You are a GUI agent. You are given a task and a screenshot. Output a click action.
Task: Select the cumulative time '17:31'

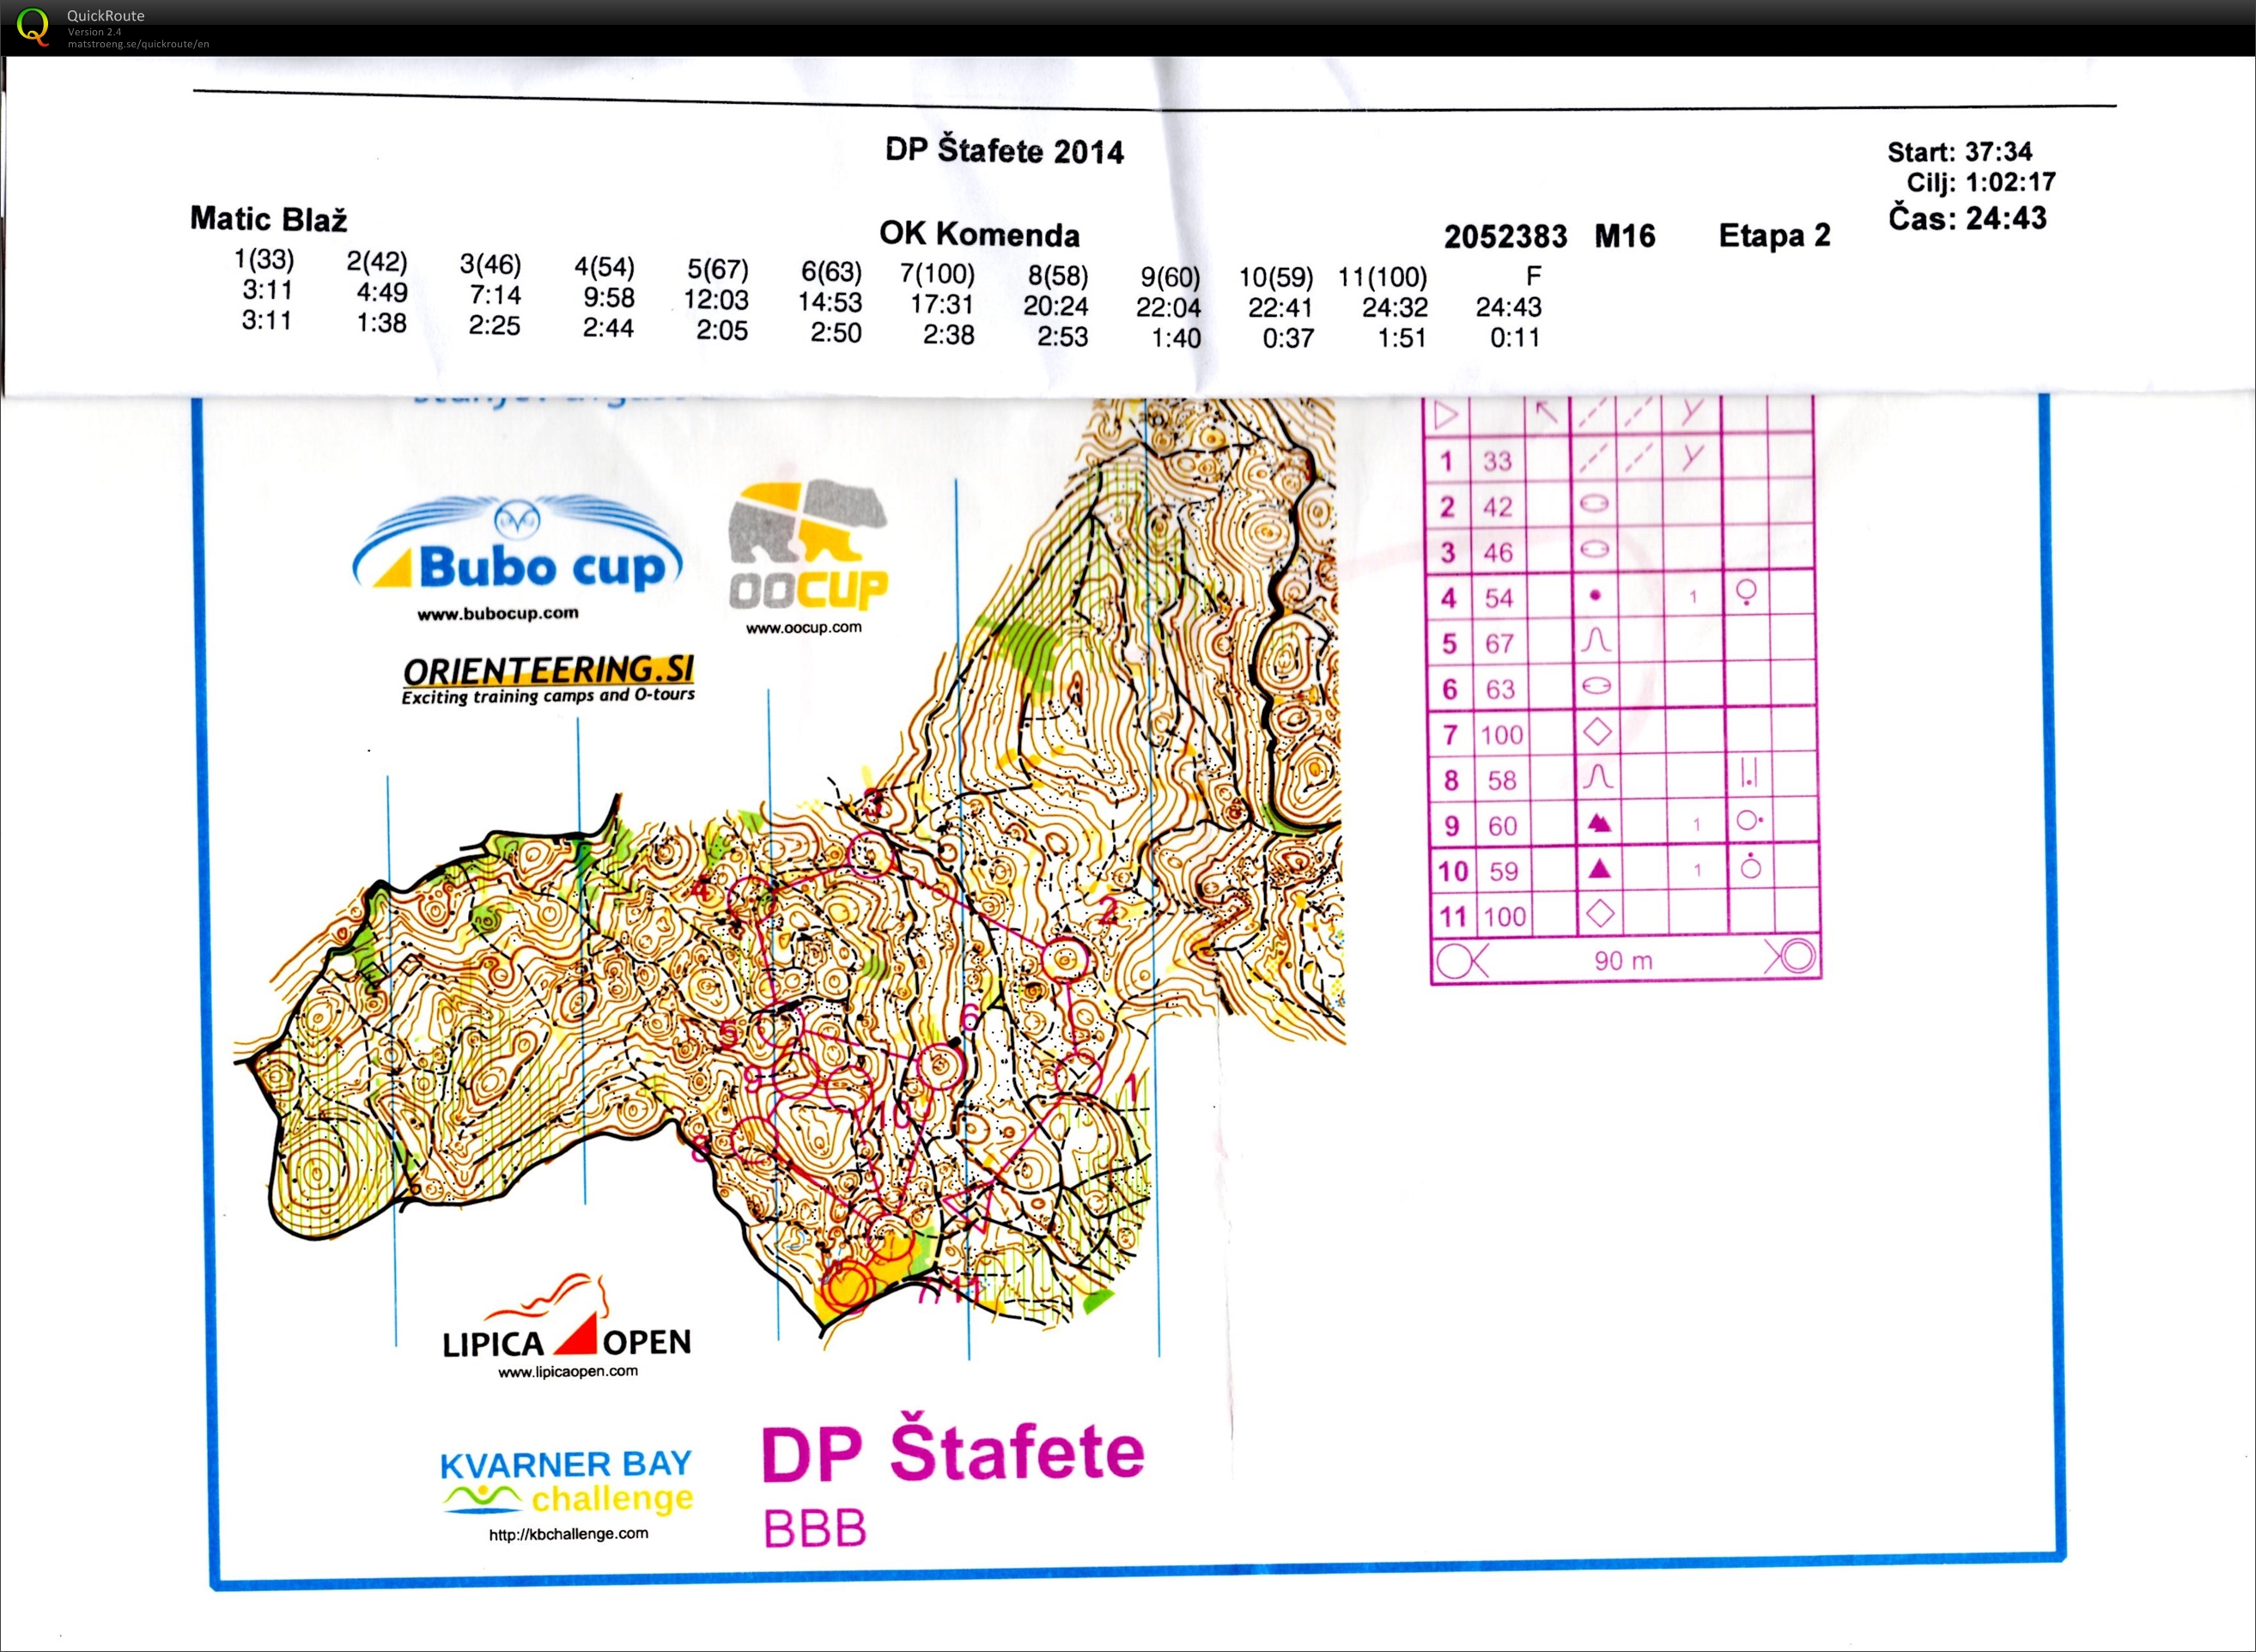click(942, 304)
